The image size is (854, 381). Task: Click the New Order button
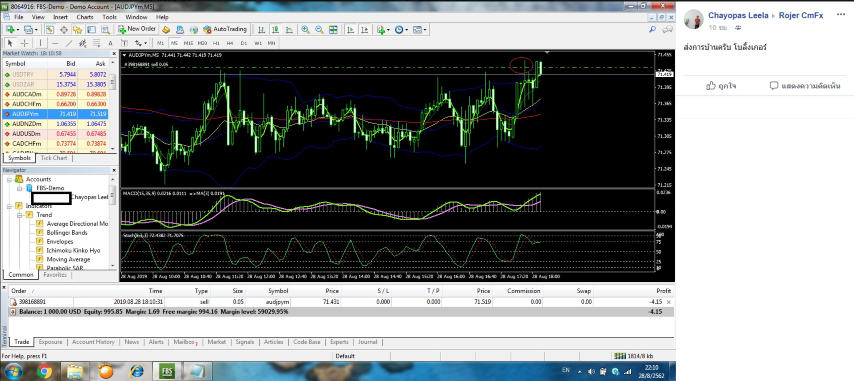pyautogui.click(x=137, y=29)
